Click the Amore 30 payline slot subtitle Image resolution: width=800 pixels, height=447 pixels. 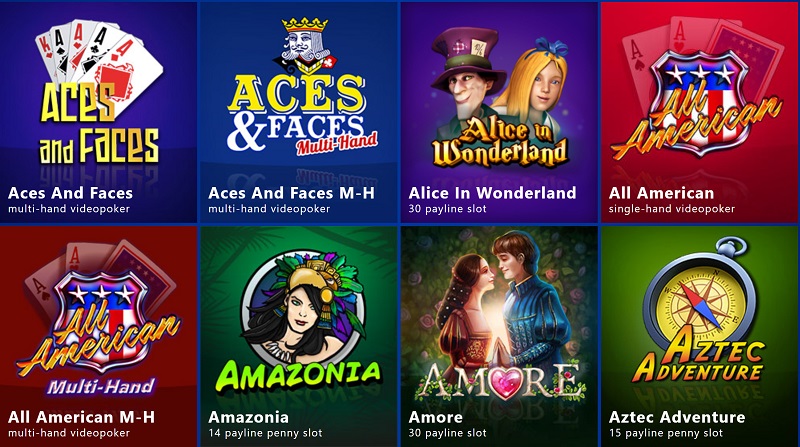pyautogui.click(x=447, y=433)
